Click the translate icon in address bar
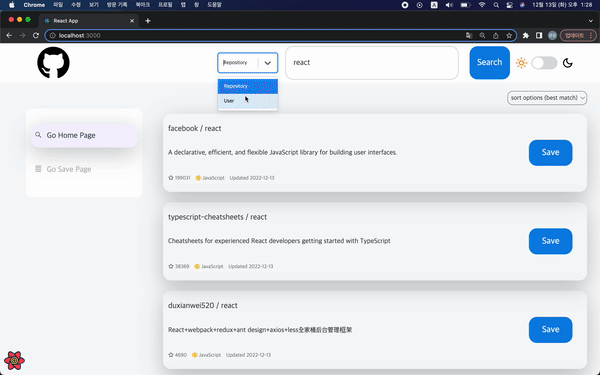600x375 pixels. (469, 36)
